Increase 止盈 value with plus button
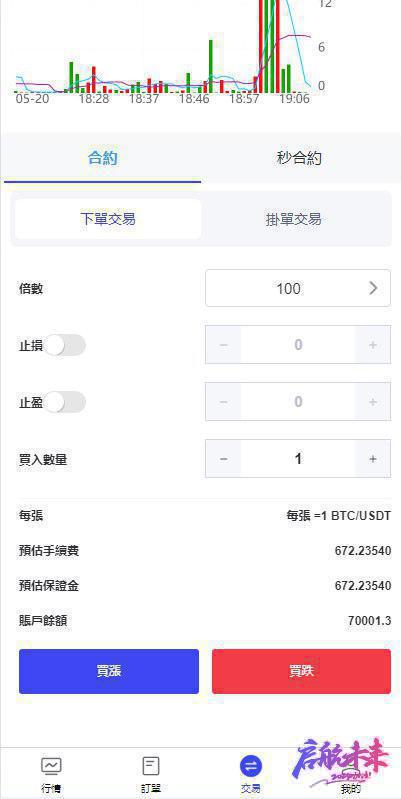The width and height of the screenshot is (401, 799). pyautogui.click(x=373, y=402)
